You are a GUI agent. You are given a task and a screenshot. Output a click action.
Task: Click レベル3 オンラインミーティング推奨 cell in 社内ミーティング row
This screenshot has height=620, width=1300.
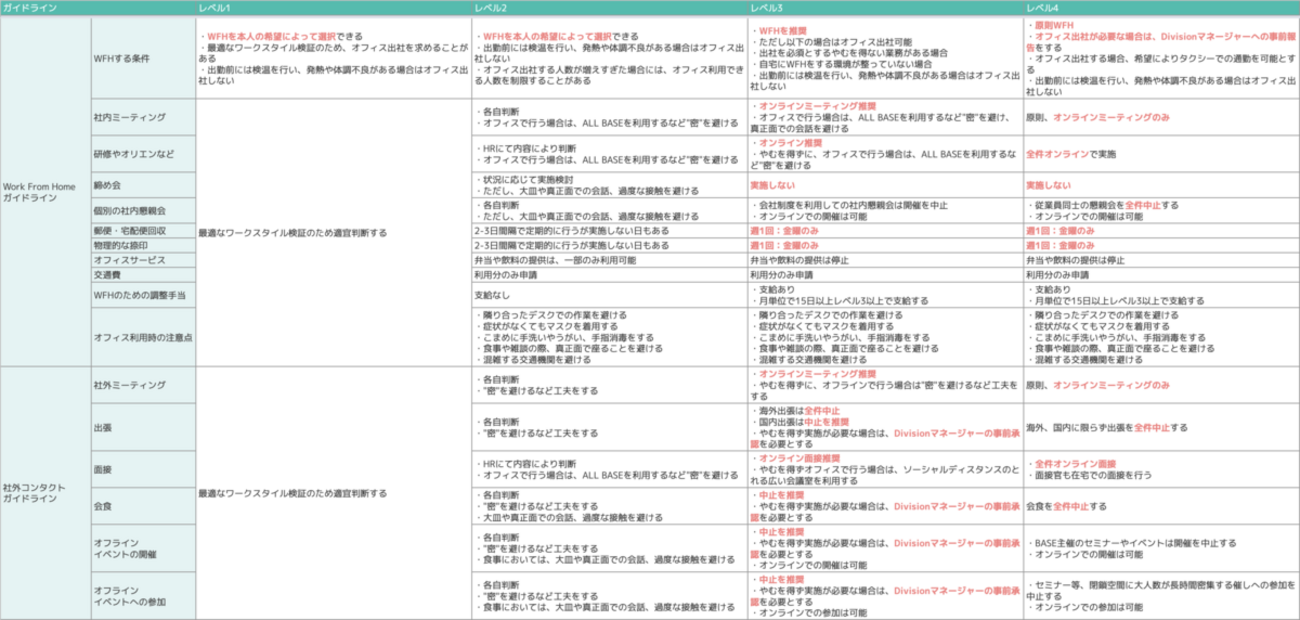[x=885, y=118]
